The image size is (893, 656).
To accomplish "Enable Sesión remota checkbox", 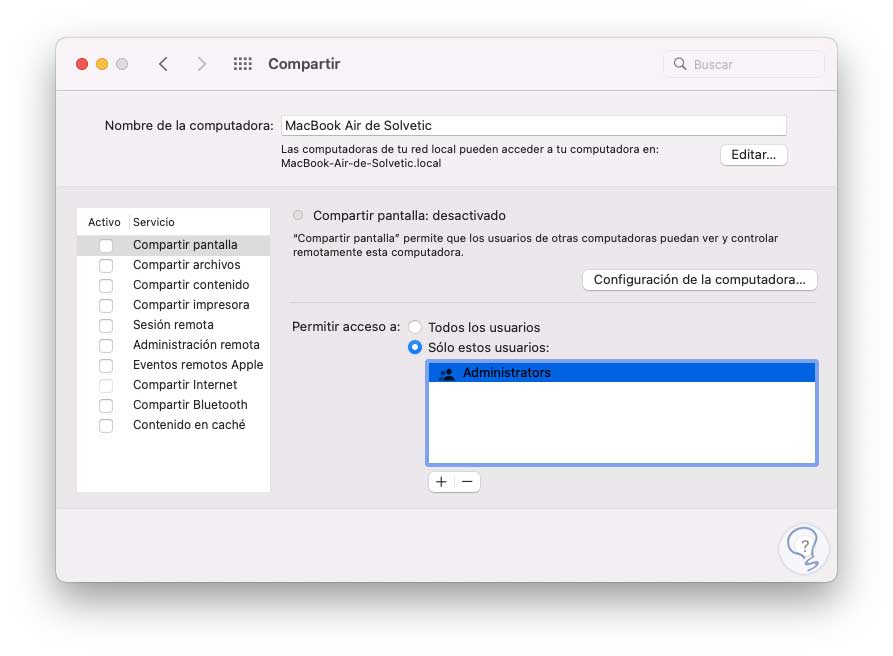I will click(x=106, y=325).
